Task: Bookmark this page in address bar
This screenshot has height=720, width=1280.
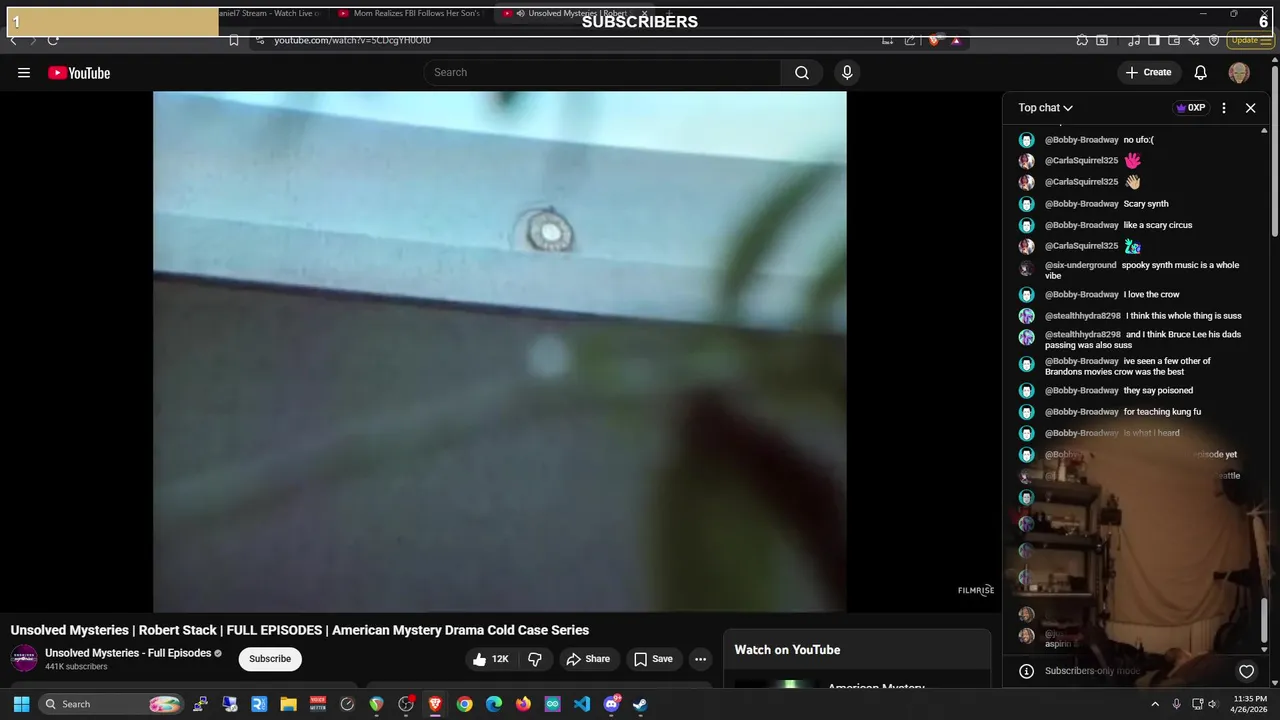Action: tap(233, 40)
